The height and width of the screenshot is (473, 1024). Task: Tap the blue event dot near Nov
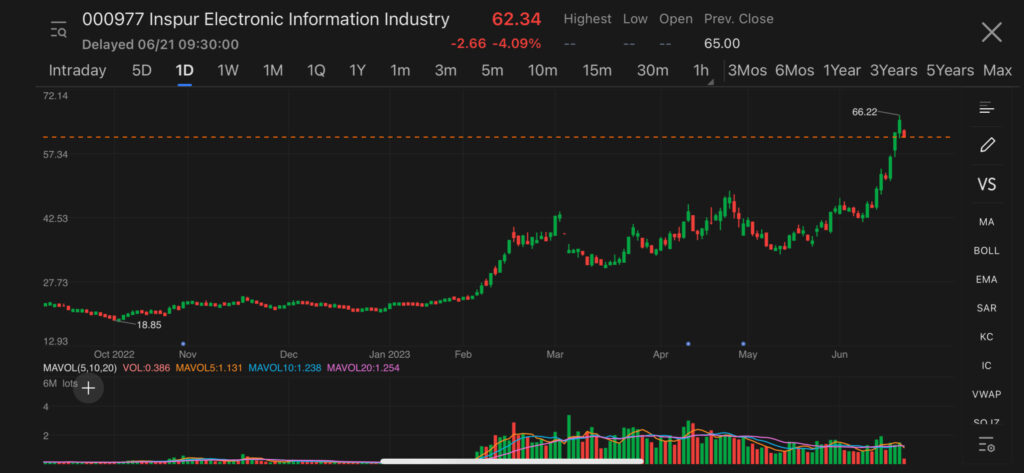[183, 344]
